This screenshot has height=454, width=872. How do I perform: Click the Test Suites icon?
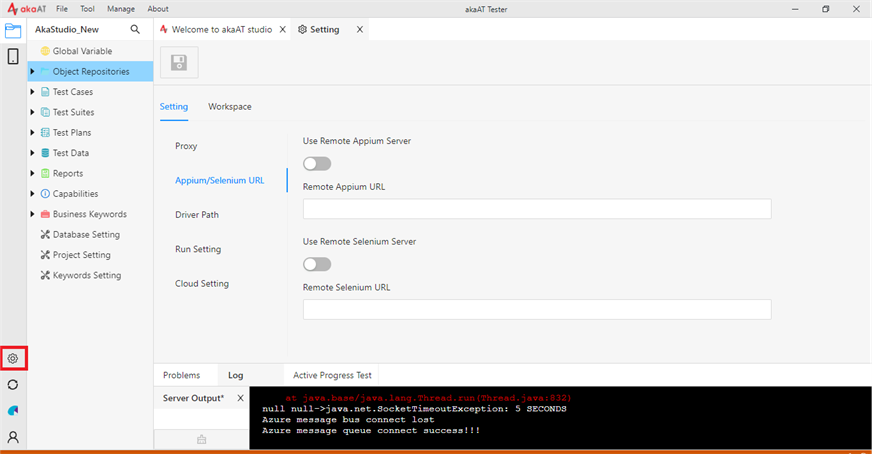point(45,112)
